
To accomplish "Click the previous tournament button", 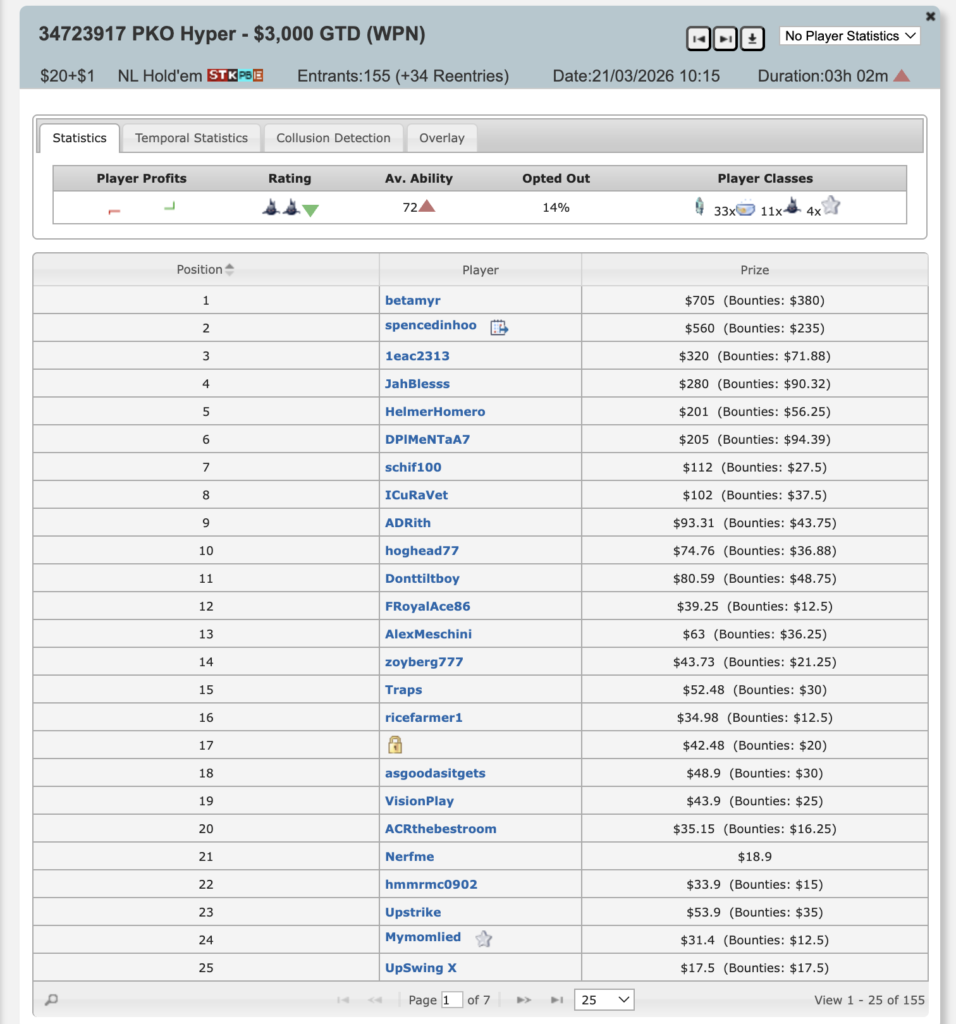I will tap(698, 38).
